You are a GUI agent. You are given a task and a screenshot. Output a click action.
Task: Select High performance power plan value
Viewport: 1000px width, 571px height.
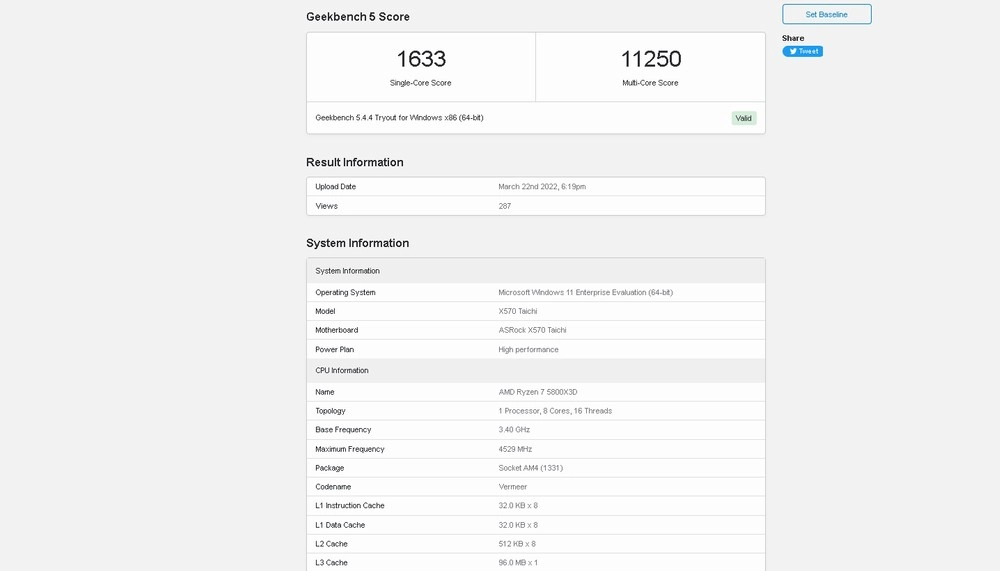pyautogui.click(x=528, y=350)
